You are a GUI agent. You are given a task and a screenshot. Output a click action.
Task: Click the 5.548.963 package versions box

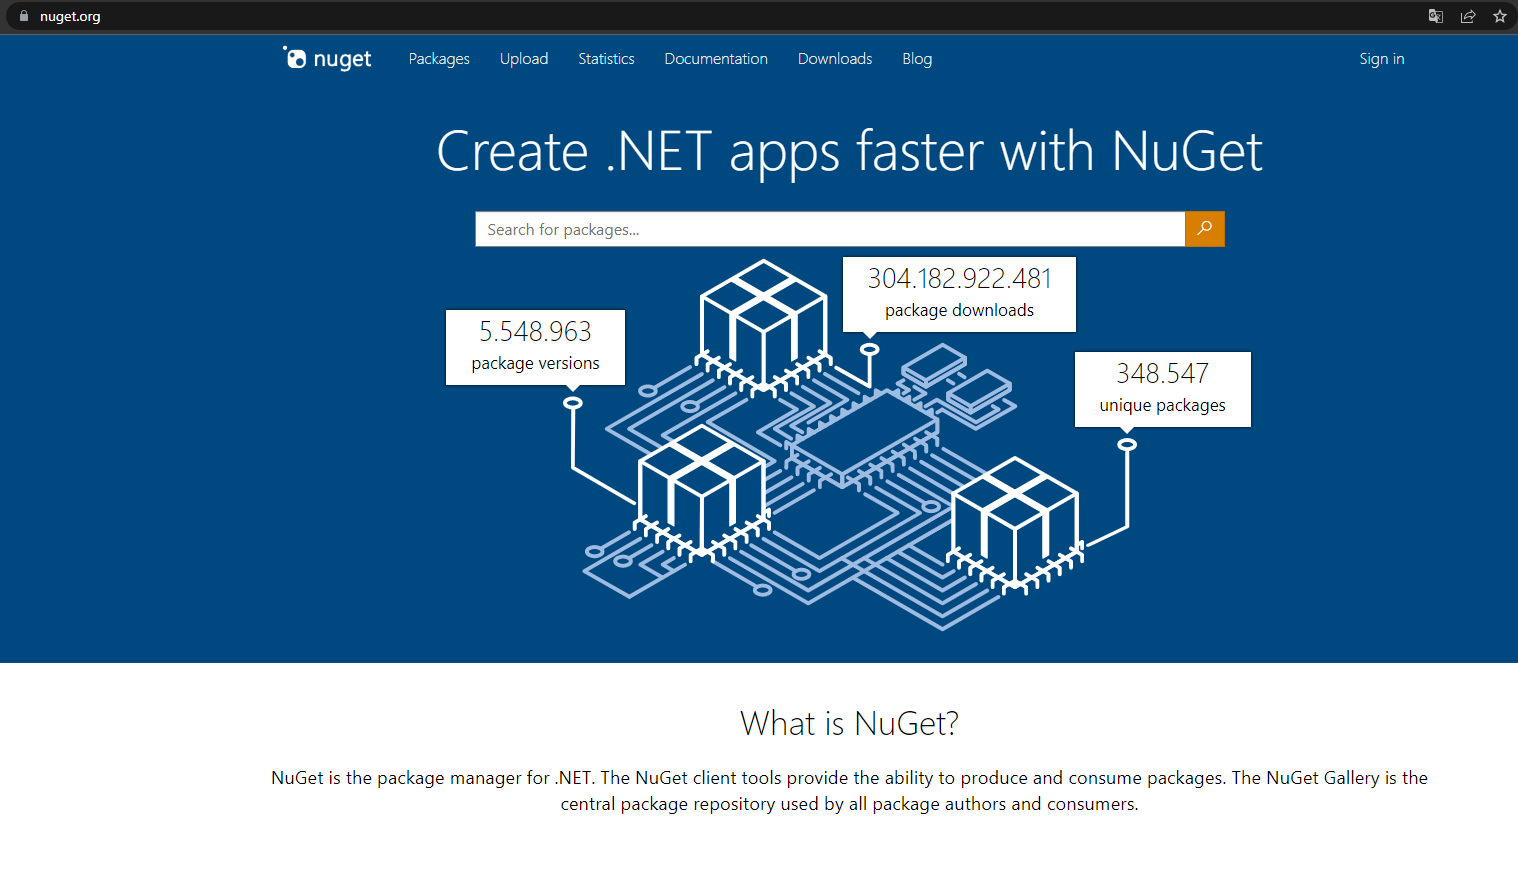pyautogui.click(x=535, y=347)
